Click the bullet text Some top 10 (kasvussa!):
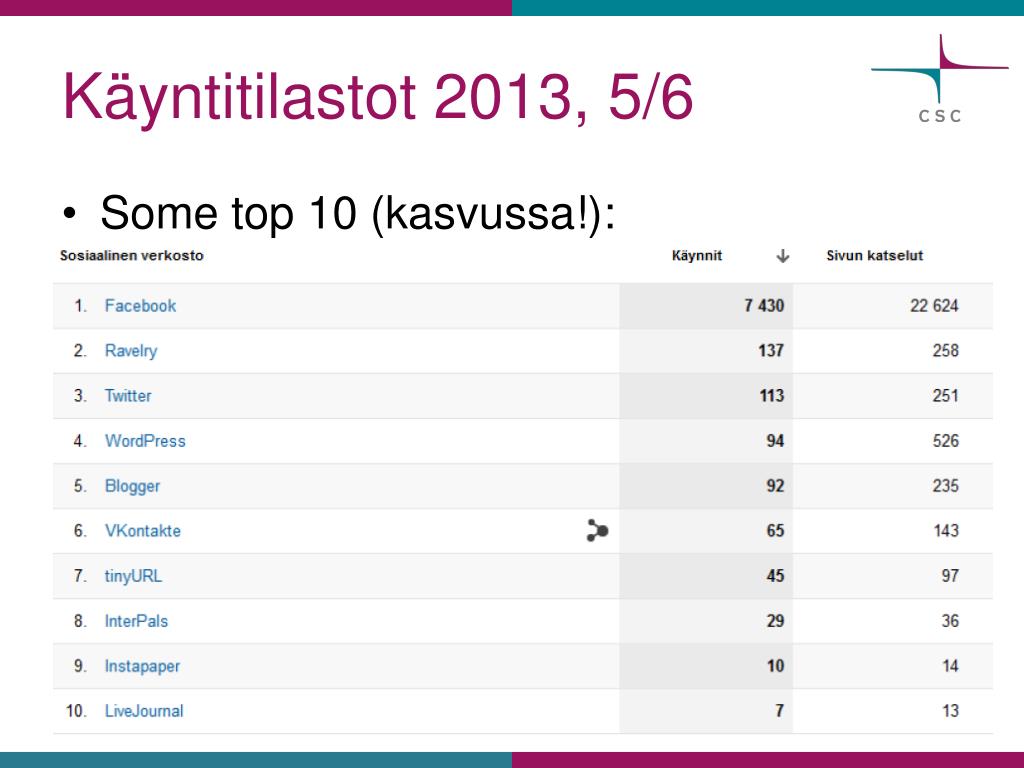 357,213
